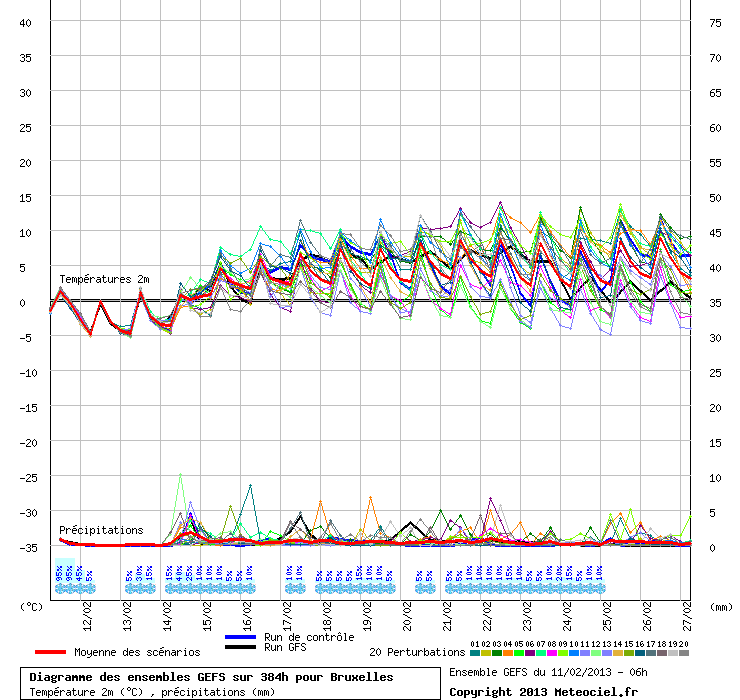Select the perturbation 19 light gray swatch
Viewport: 740px width, 700px height.
pyautogui.click(x=673, y=653)
